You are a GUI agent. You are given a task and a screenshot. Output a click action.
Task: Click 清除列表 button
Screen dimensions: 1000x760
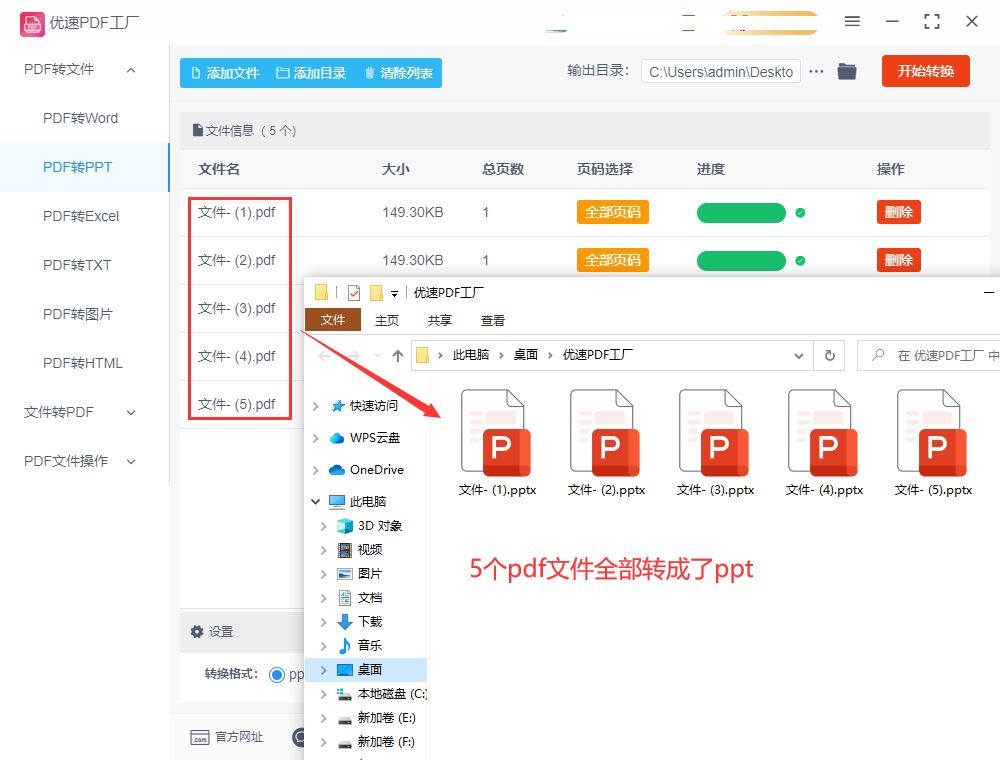point(399,73)
